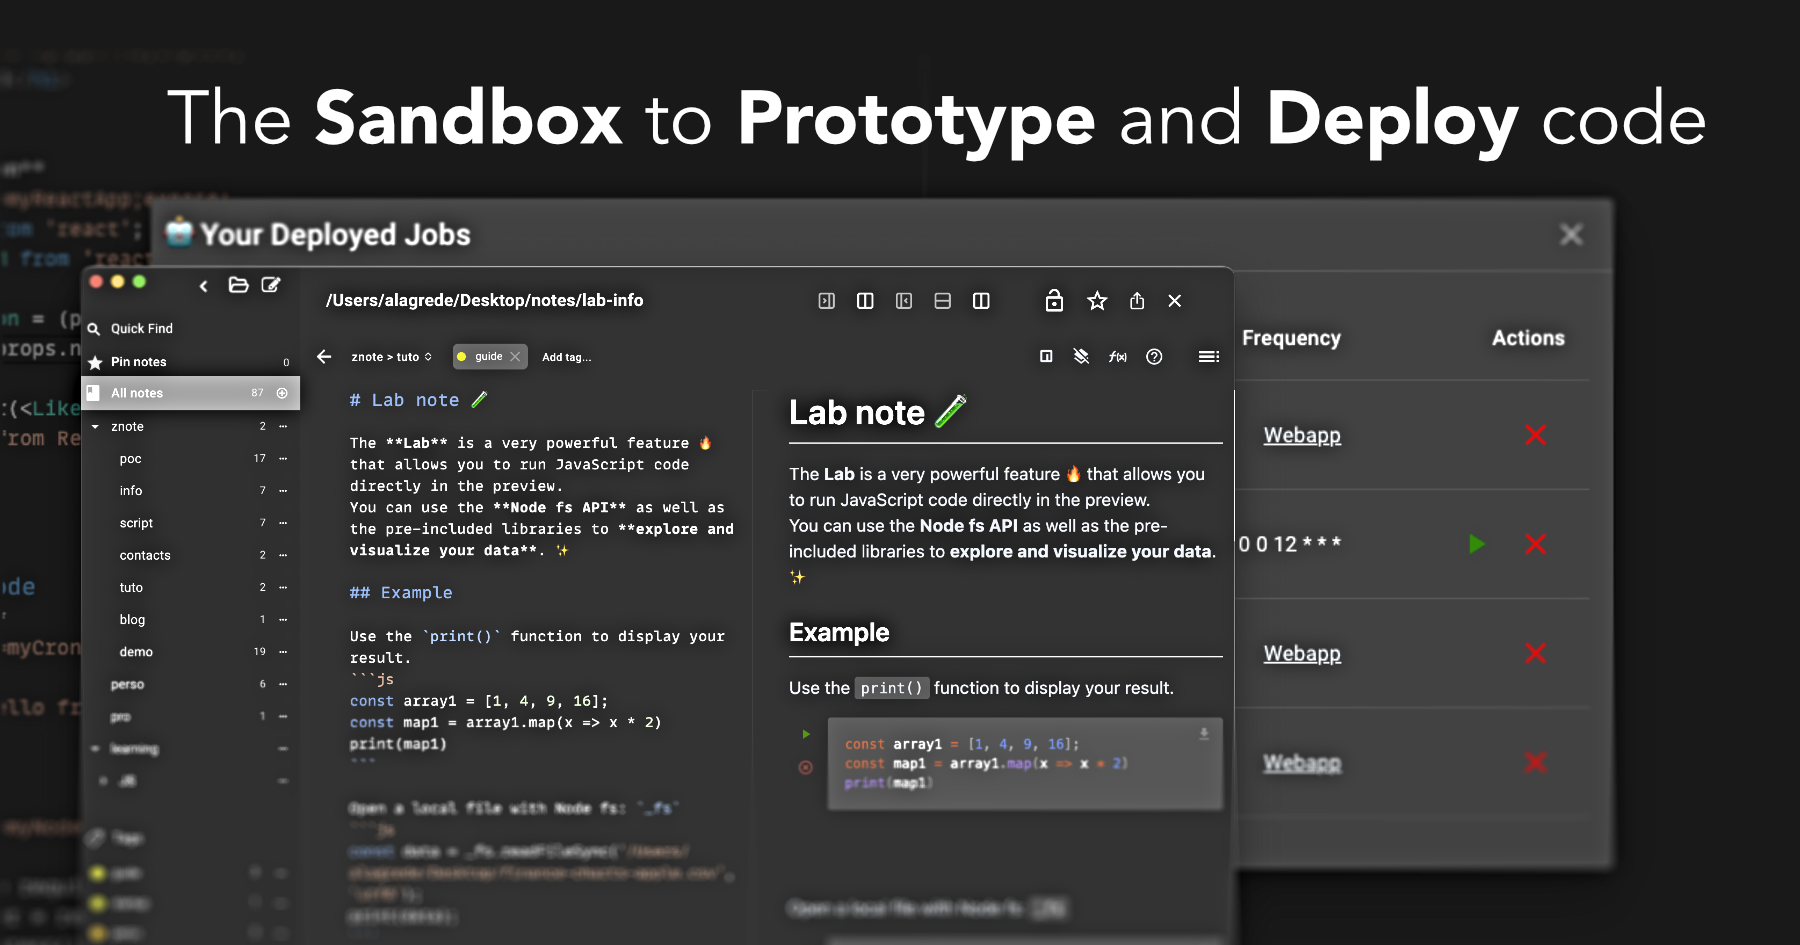Viewport: 1800px width, 945px height.
Task: Open the more menu for script
Action: click(283, 523)
